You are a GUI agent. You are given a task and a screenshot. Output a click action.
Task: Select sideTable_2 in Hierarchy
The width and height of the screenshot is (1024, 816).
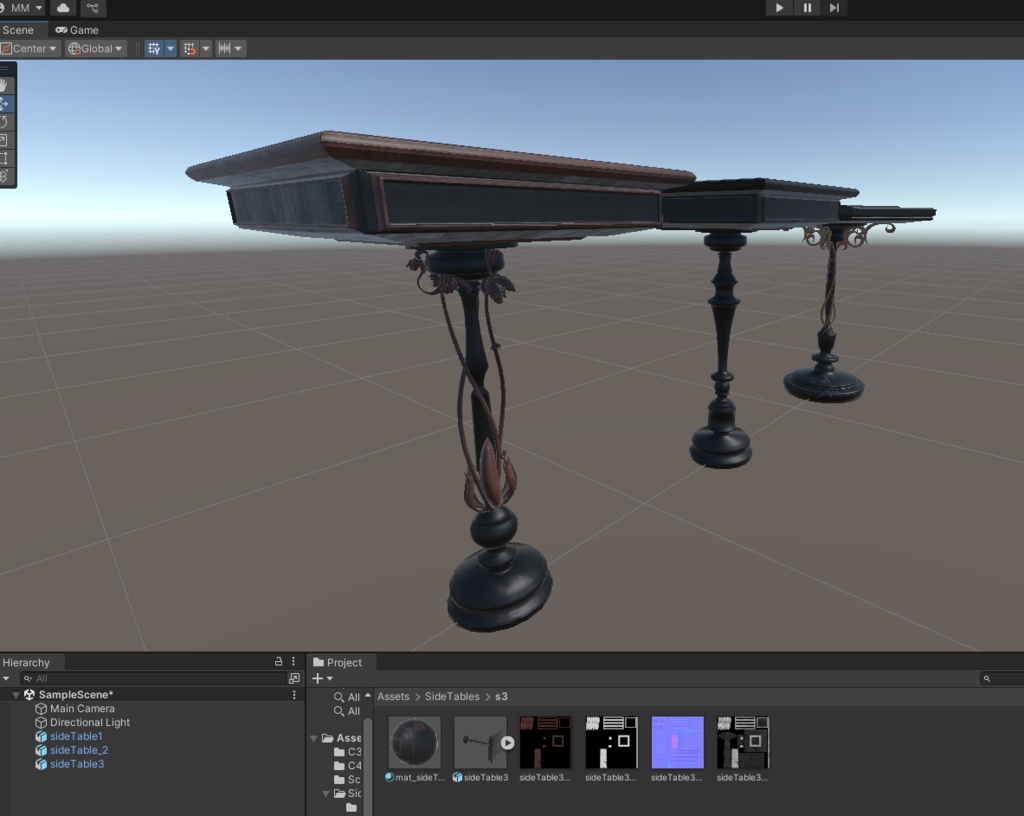(79, 750)
